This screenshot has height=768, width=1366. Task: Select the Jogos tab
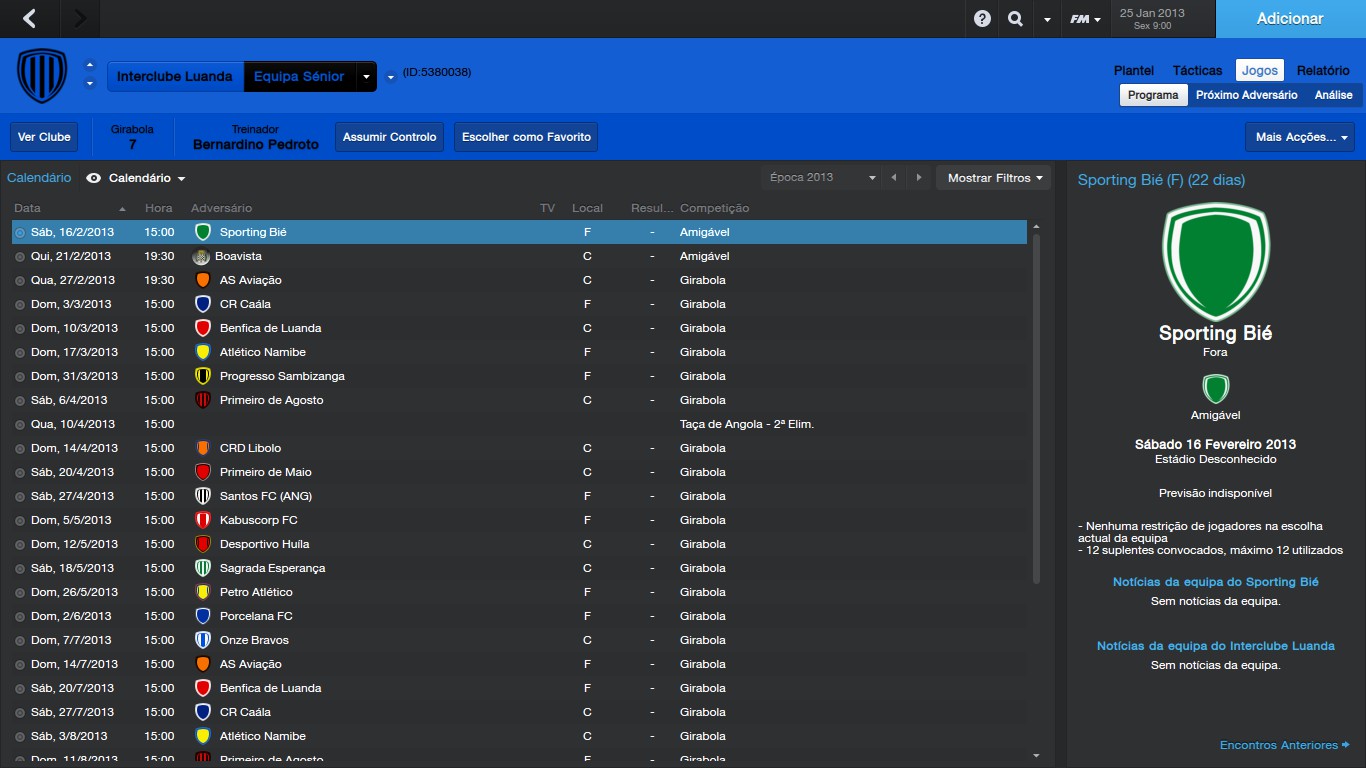[1260, 70]
